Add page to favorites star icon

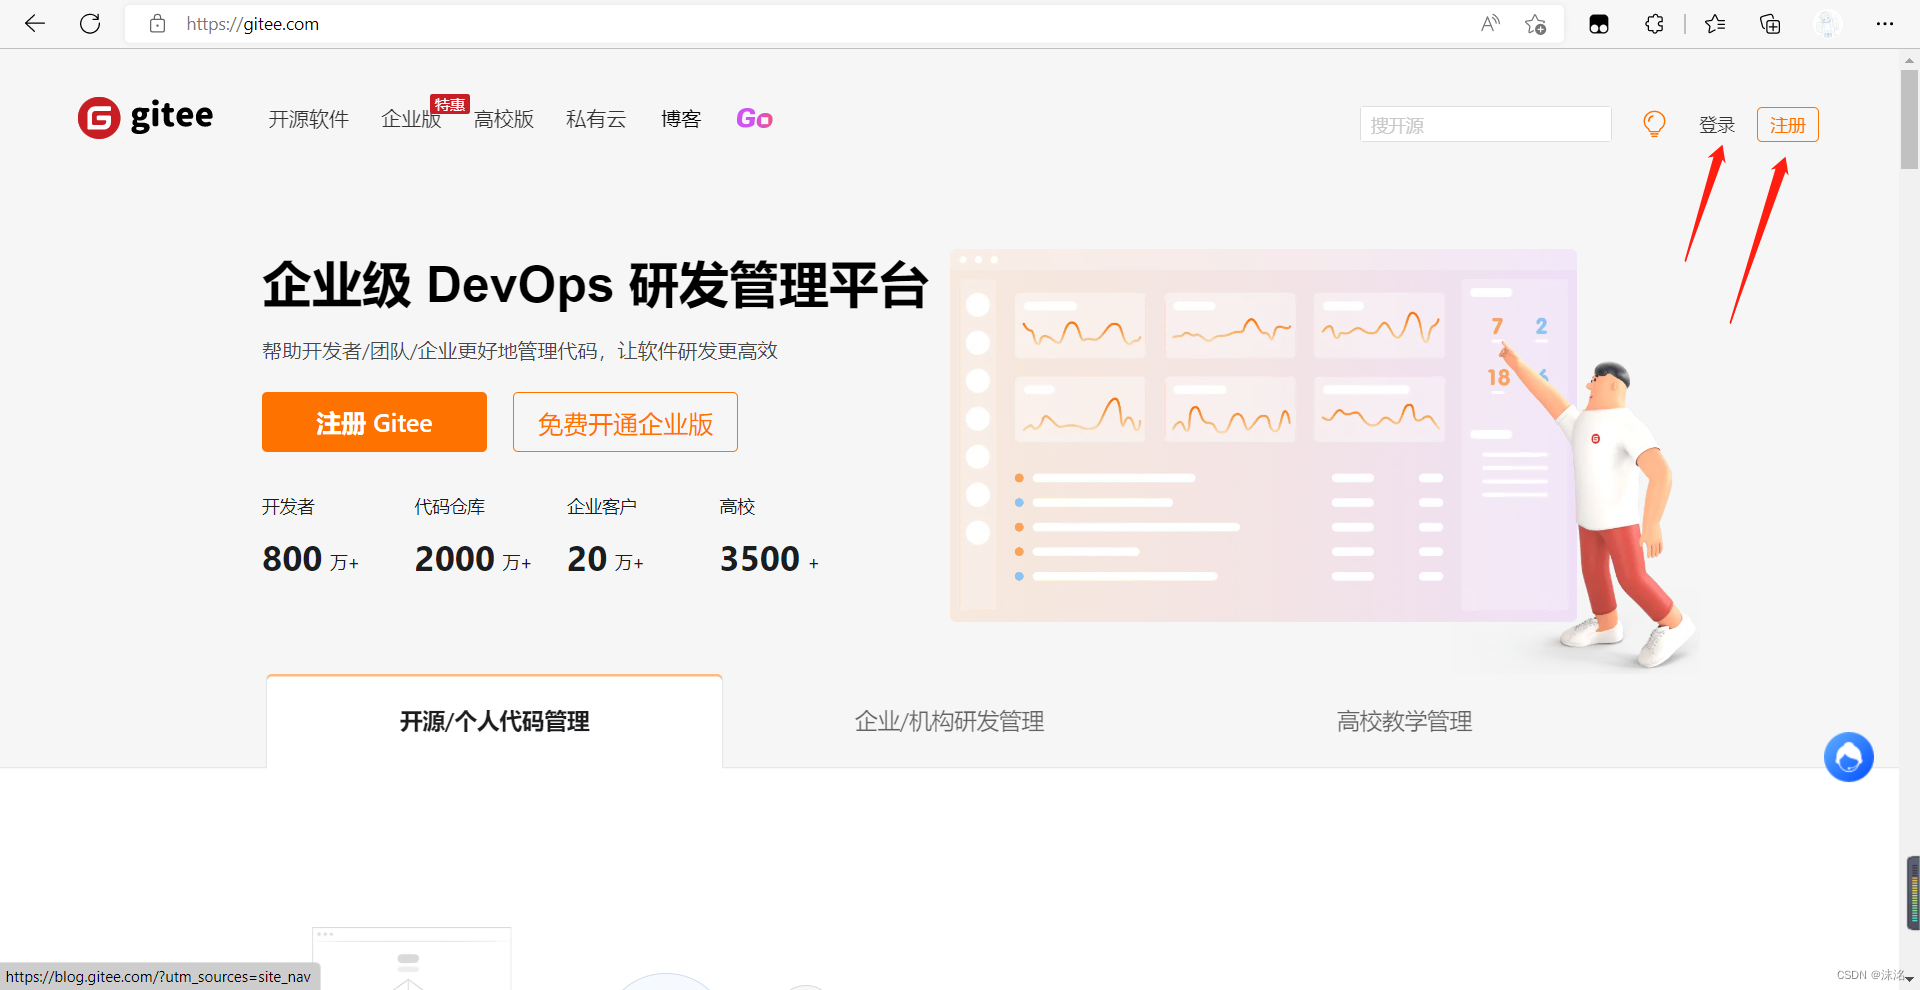tap(1536, 24)
